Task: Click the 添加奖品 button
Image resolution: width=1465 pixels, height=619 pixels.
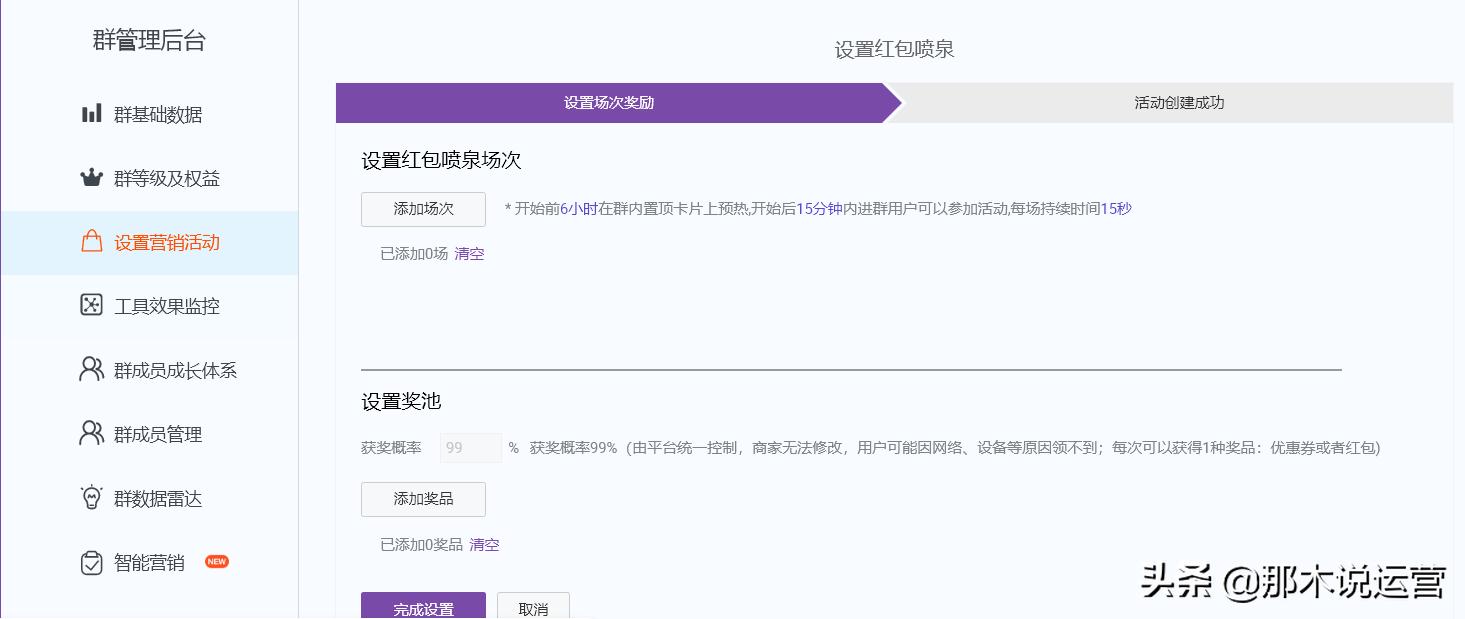Action: (x=422, y=499)
